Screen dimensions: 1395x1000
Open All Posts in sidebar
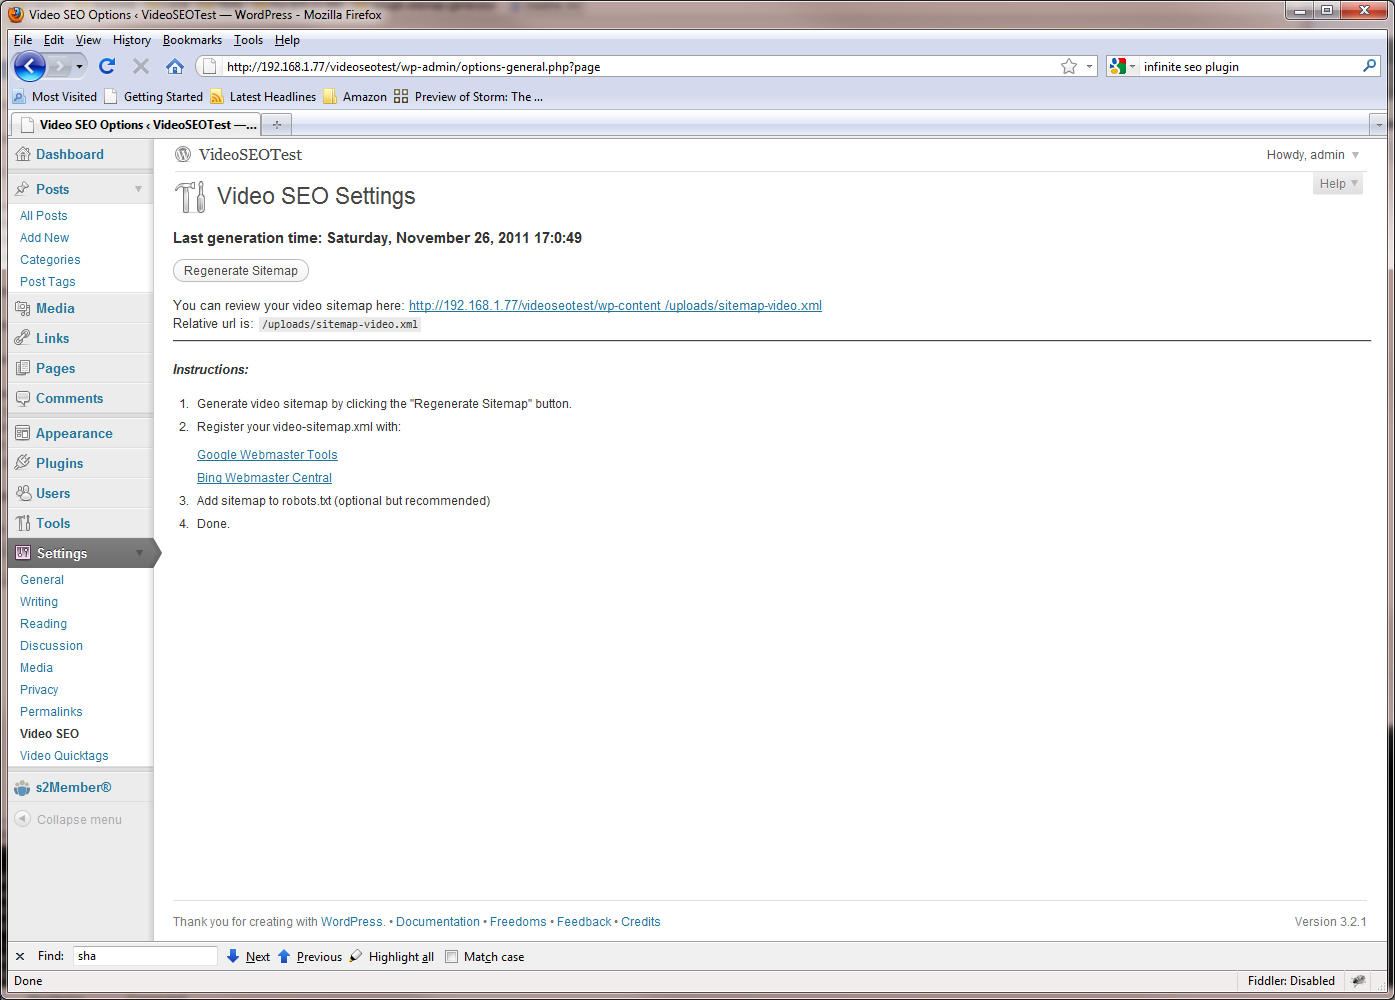[x=44, y=216]
